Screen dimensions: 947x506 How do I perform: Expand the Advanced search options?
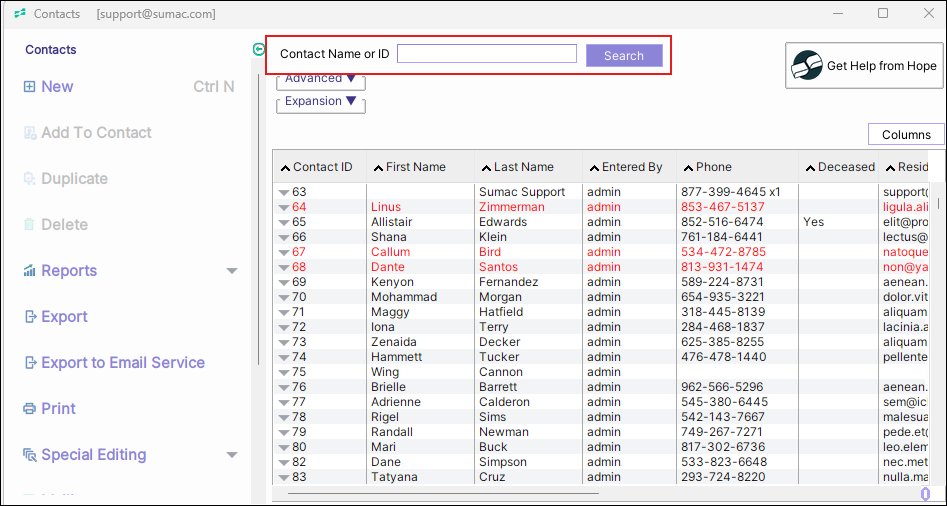(320, 80)
